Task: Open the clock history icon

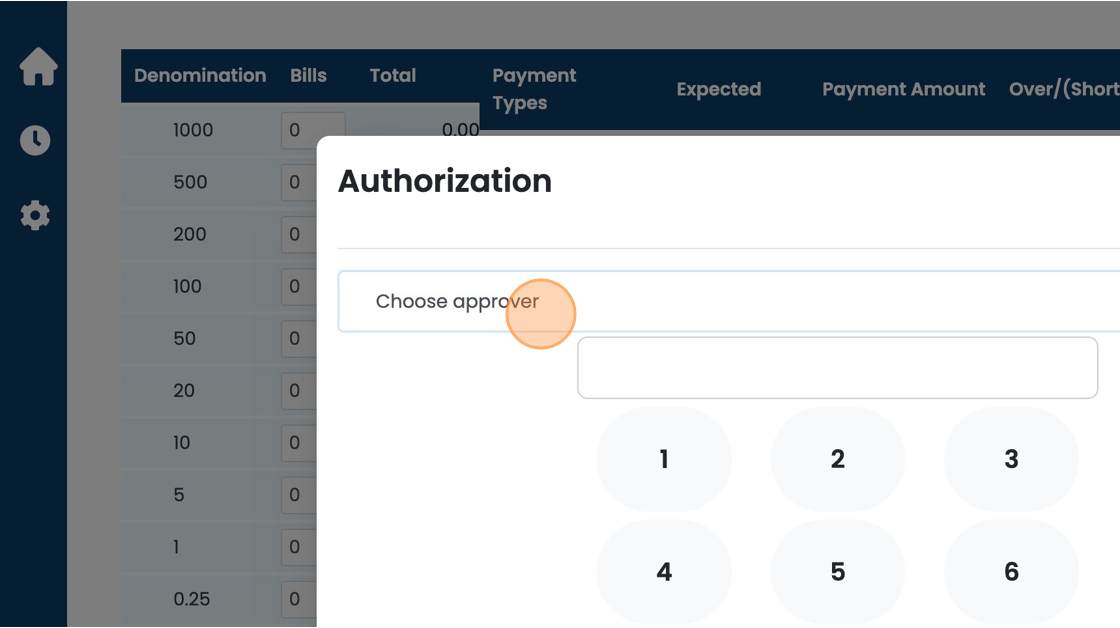Action: coord(35,140)
